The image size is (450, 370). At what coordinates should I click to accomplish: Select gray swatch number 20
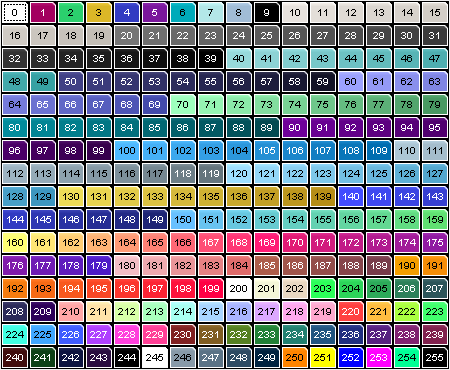(126, 35)
